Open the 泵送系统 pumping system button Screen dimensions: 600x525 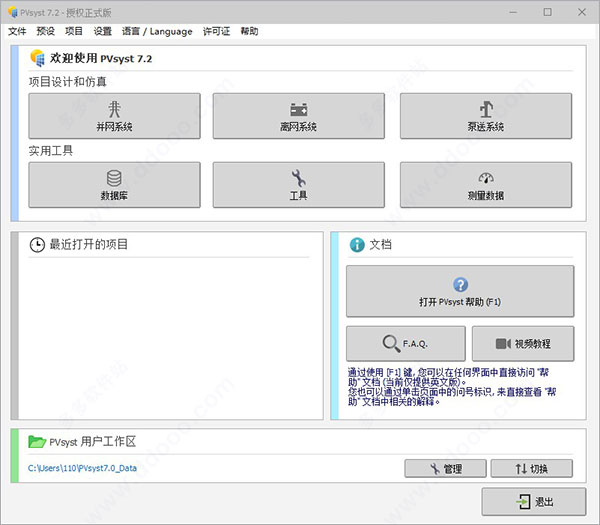click(x=486, y=116)
